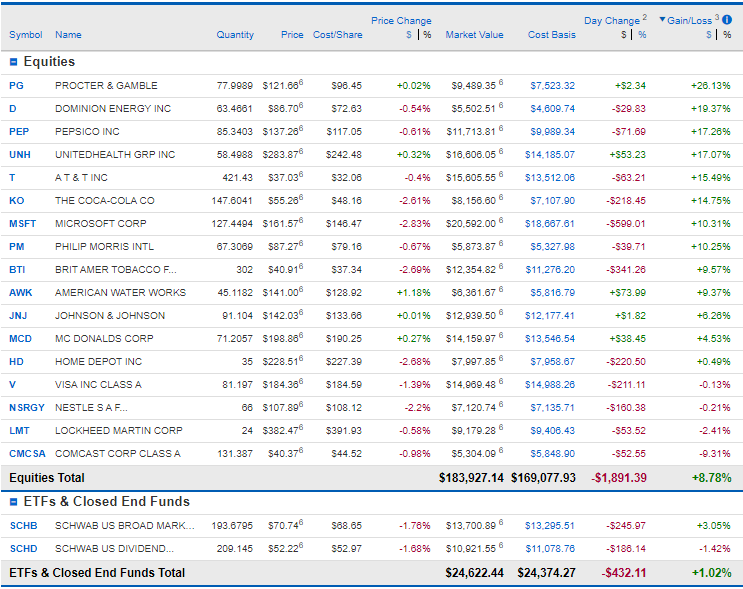The image size is (743, 589).
Task: Open the AWK symbol link
Action: click(20, 292)
